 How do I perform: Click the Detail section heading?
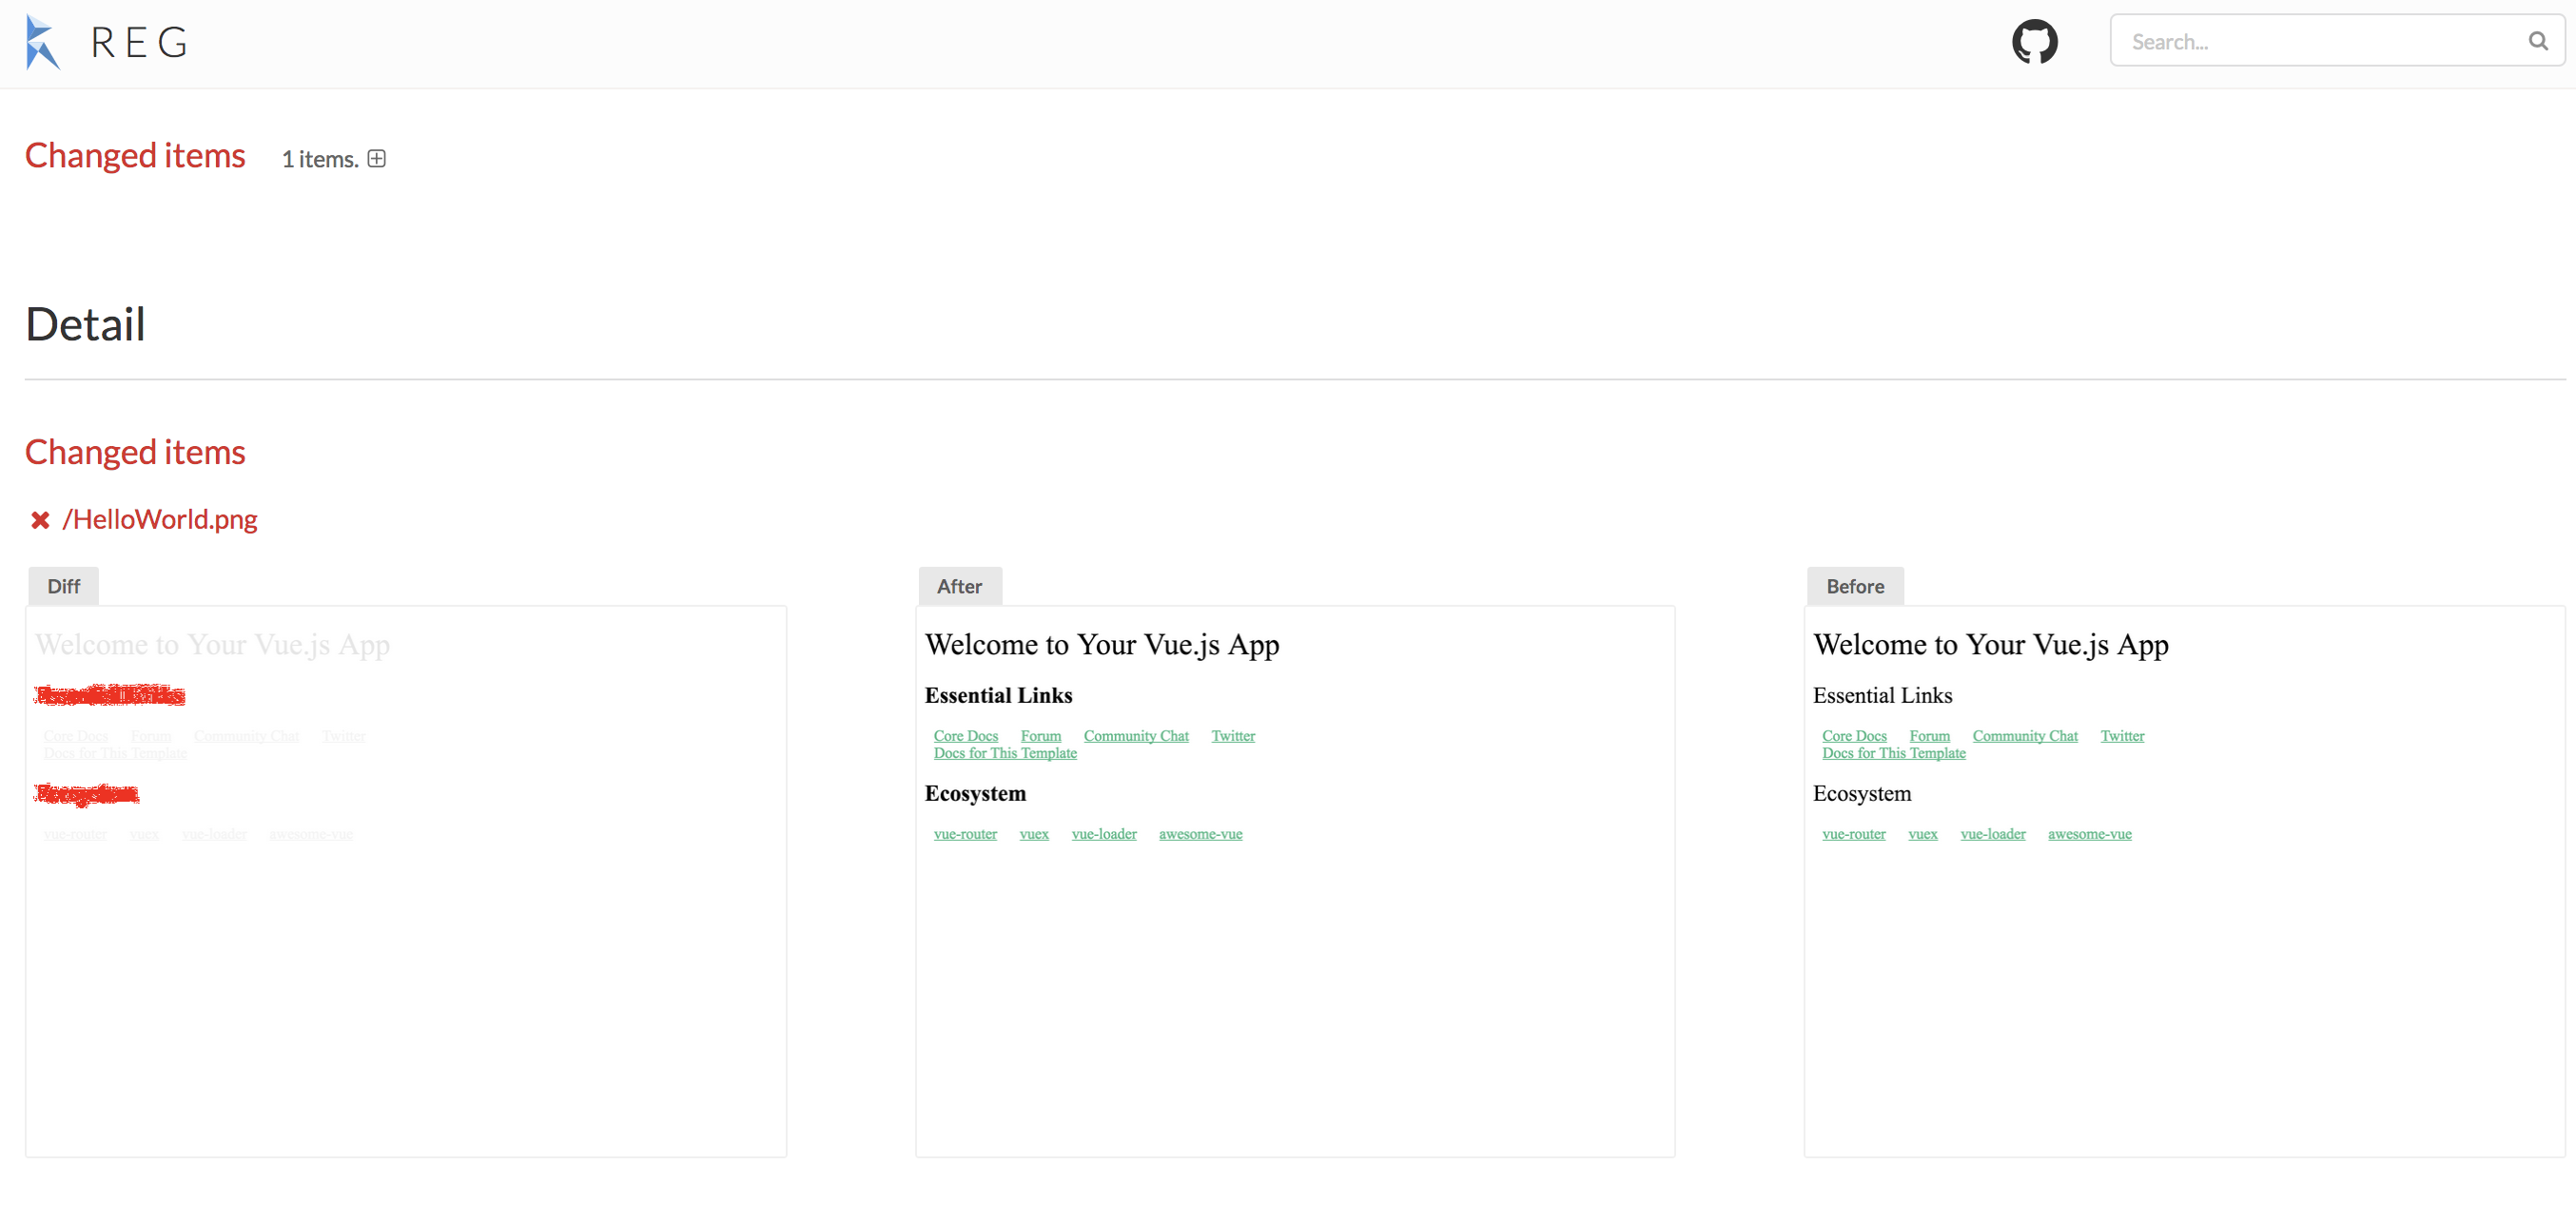(x=86, y=324)
